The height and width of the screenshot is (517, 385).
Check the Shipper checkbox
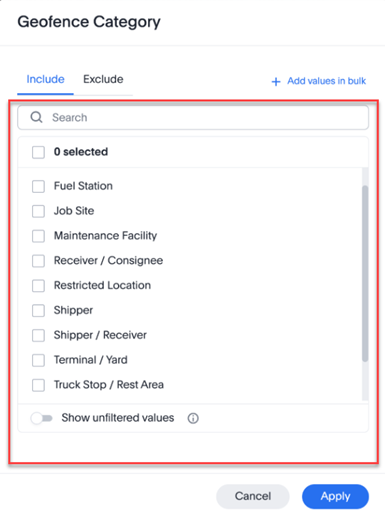38,310
